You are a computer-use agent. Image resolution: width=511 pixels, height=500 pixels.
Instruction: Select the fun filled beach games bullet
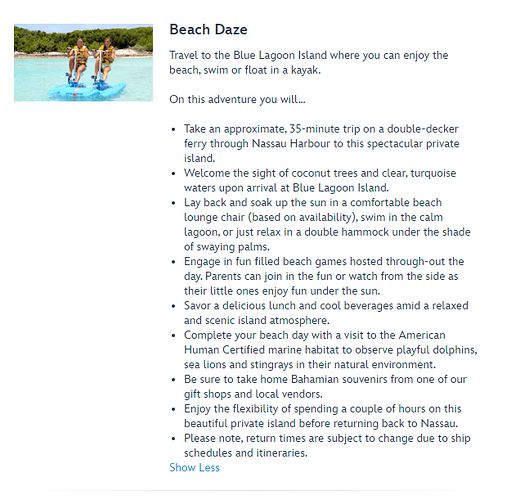[324, 276]
